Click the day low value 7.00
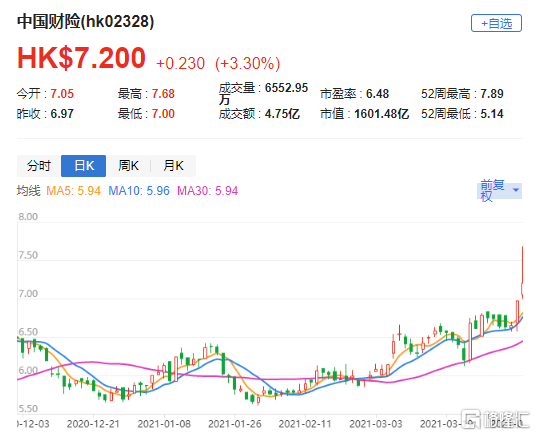 pyautogui.click(x=163, y=114)
